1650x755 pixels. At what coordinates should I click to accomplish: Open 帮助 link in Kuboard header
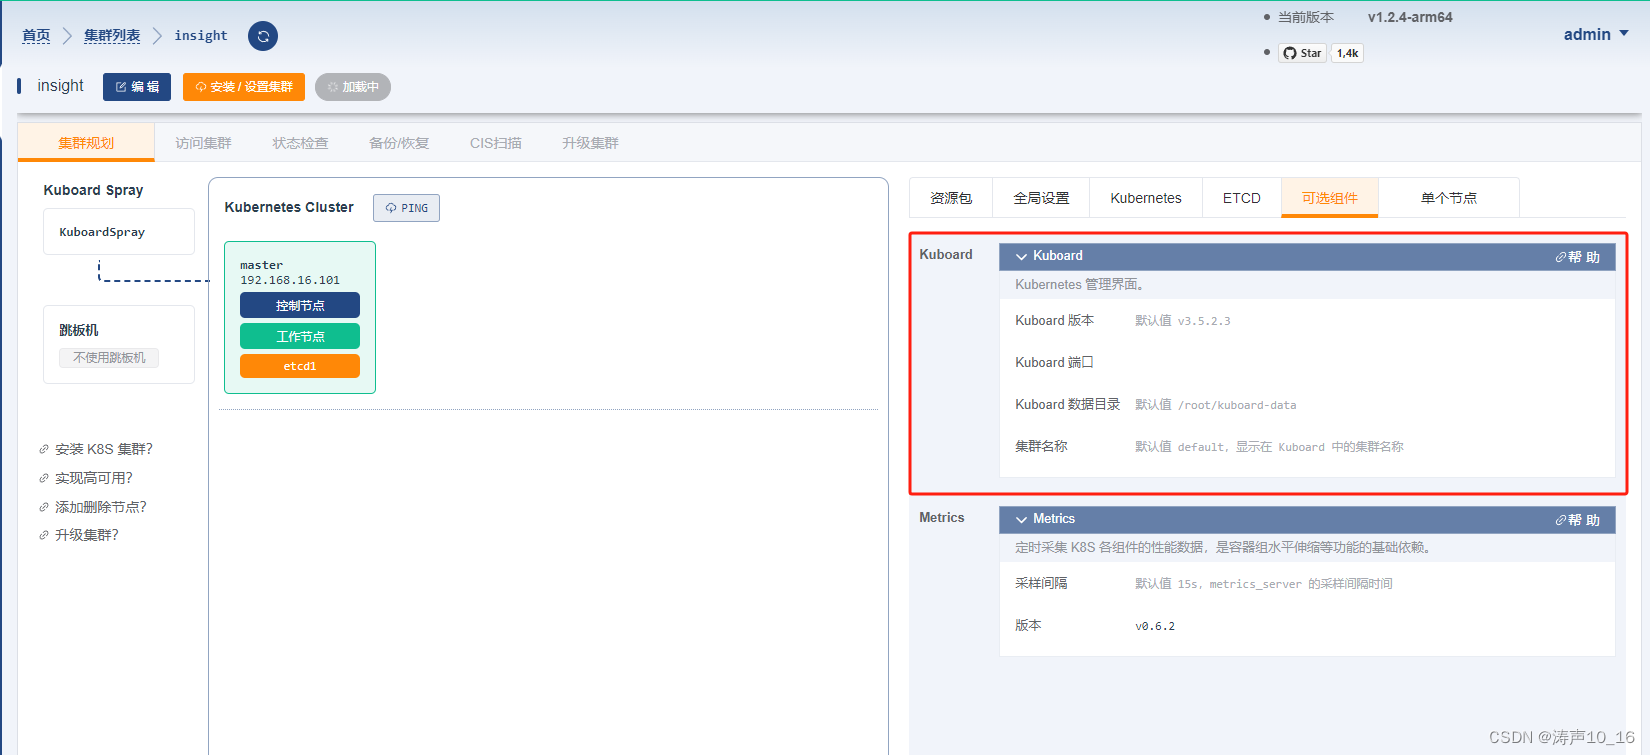point(1577,257)
